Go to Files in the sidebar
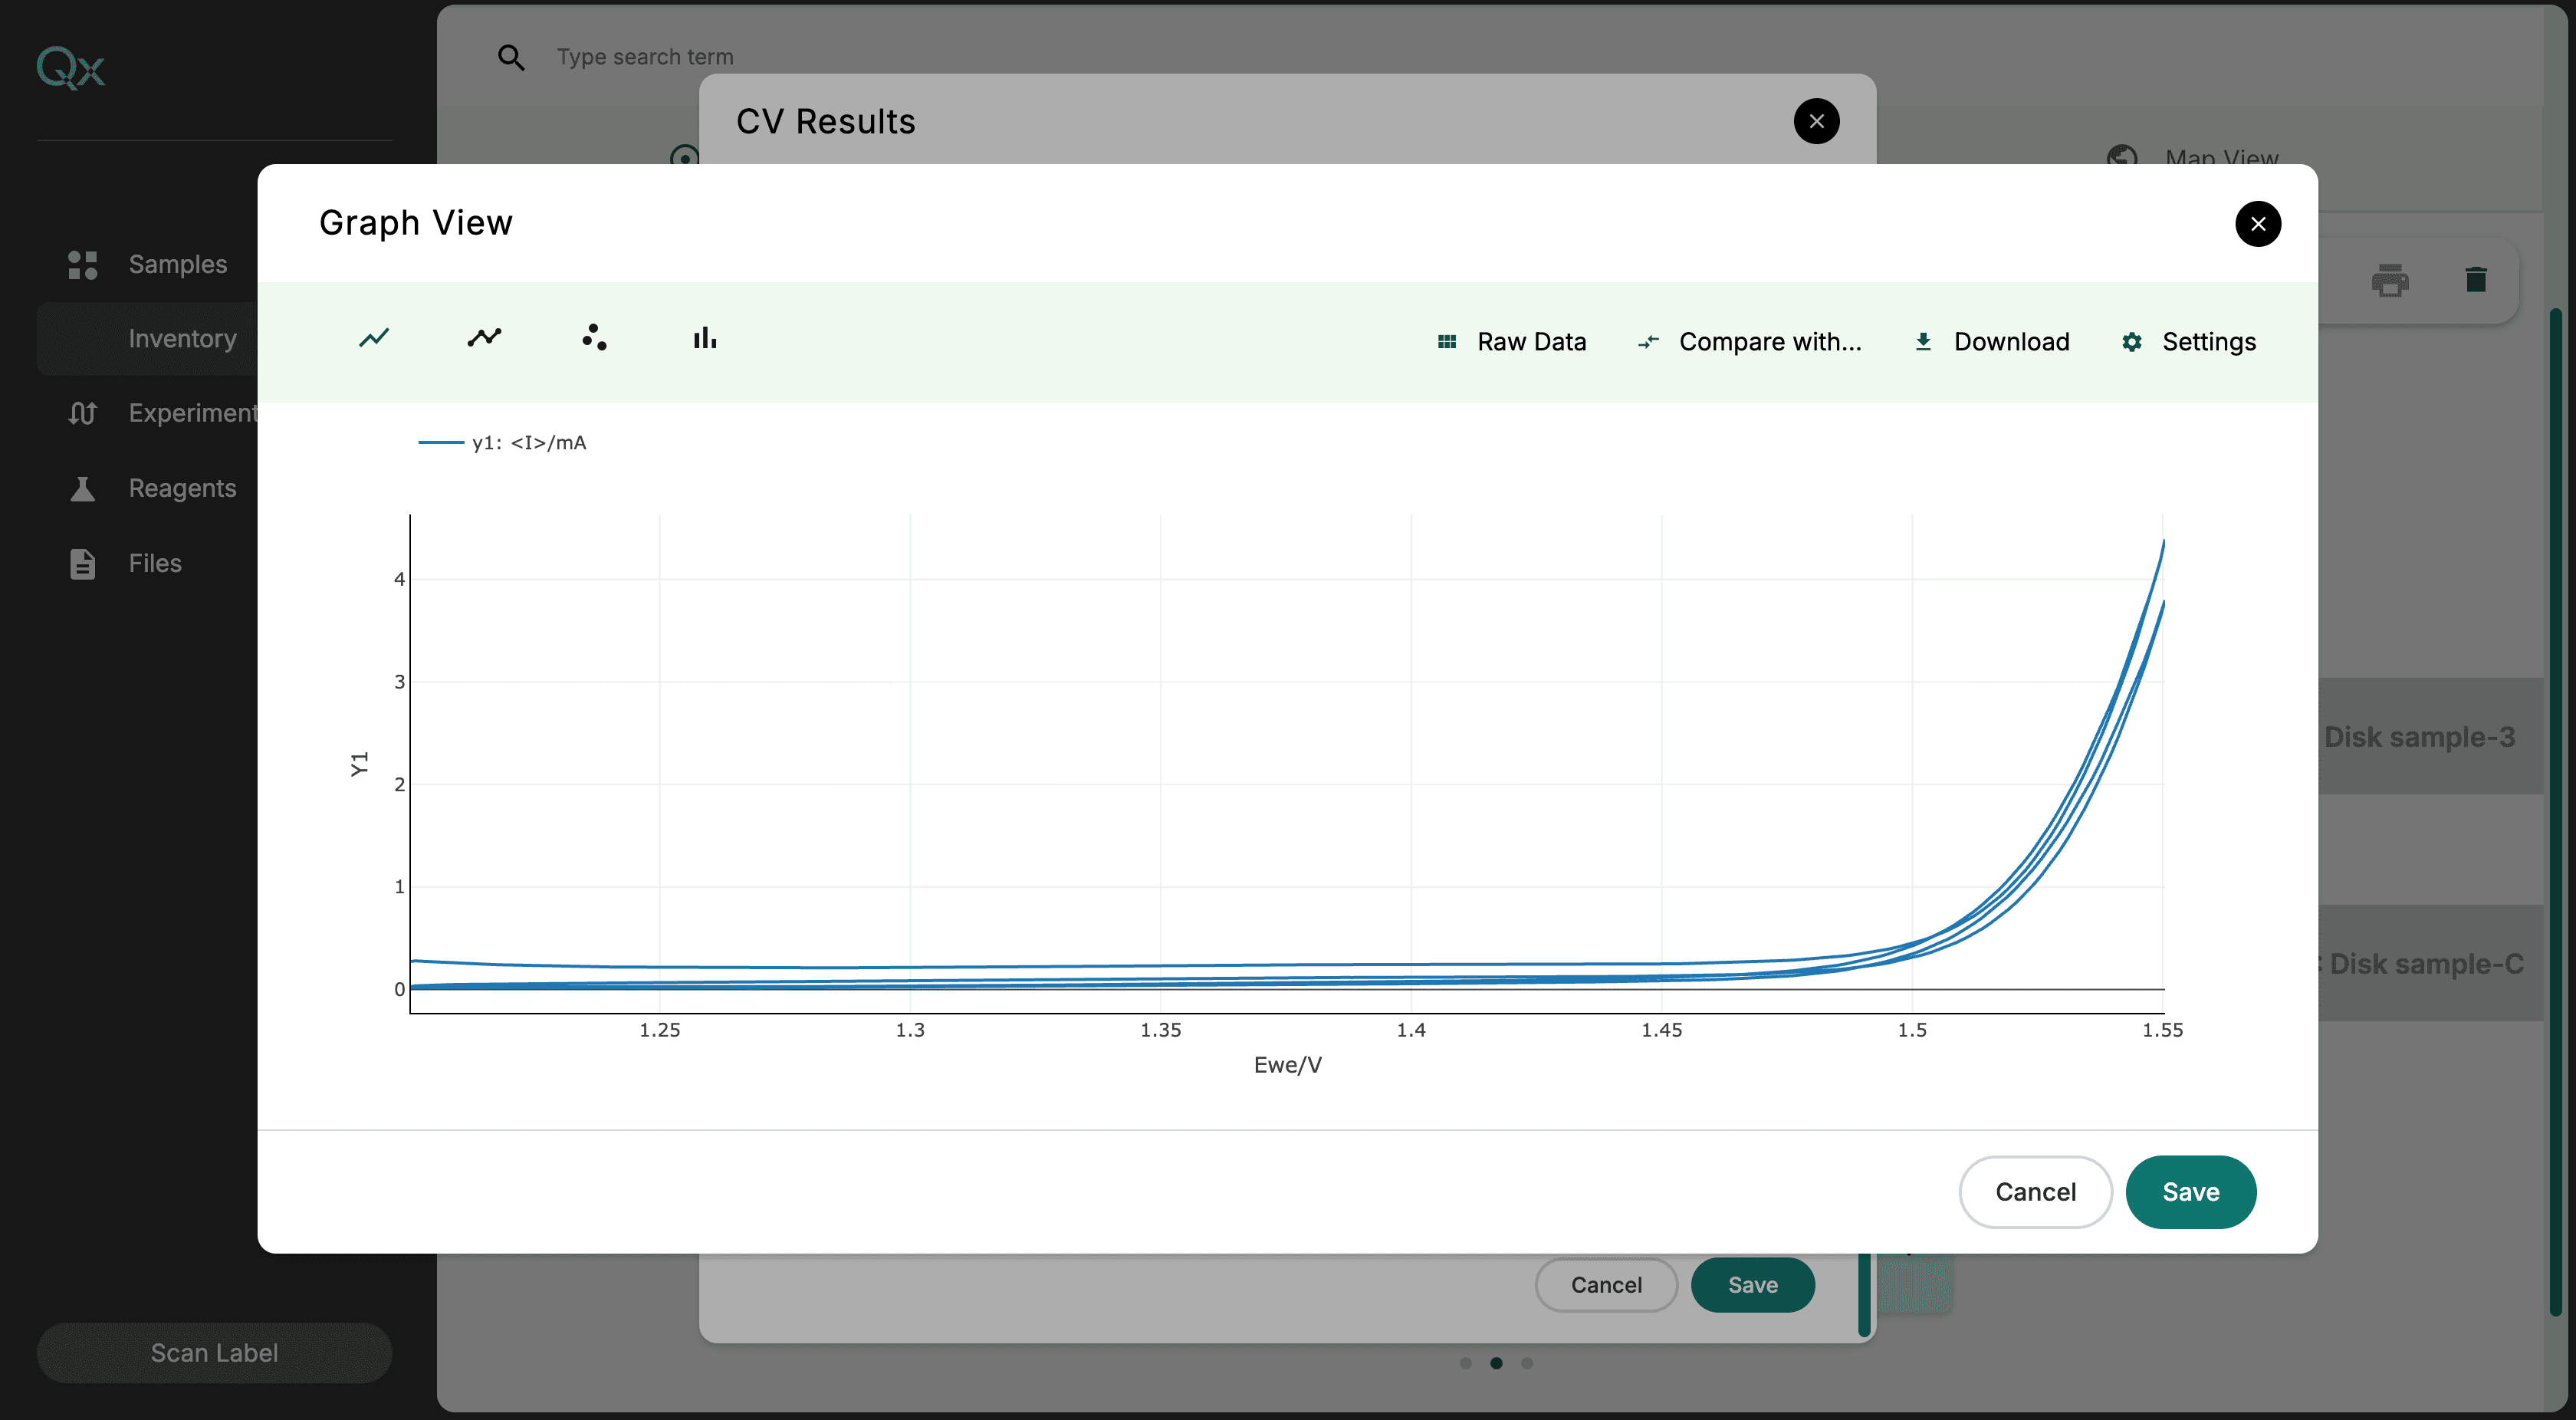 click(x=155, y=563)
